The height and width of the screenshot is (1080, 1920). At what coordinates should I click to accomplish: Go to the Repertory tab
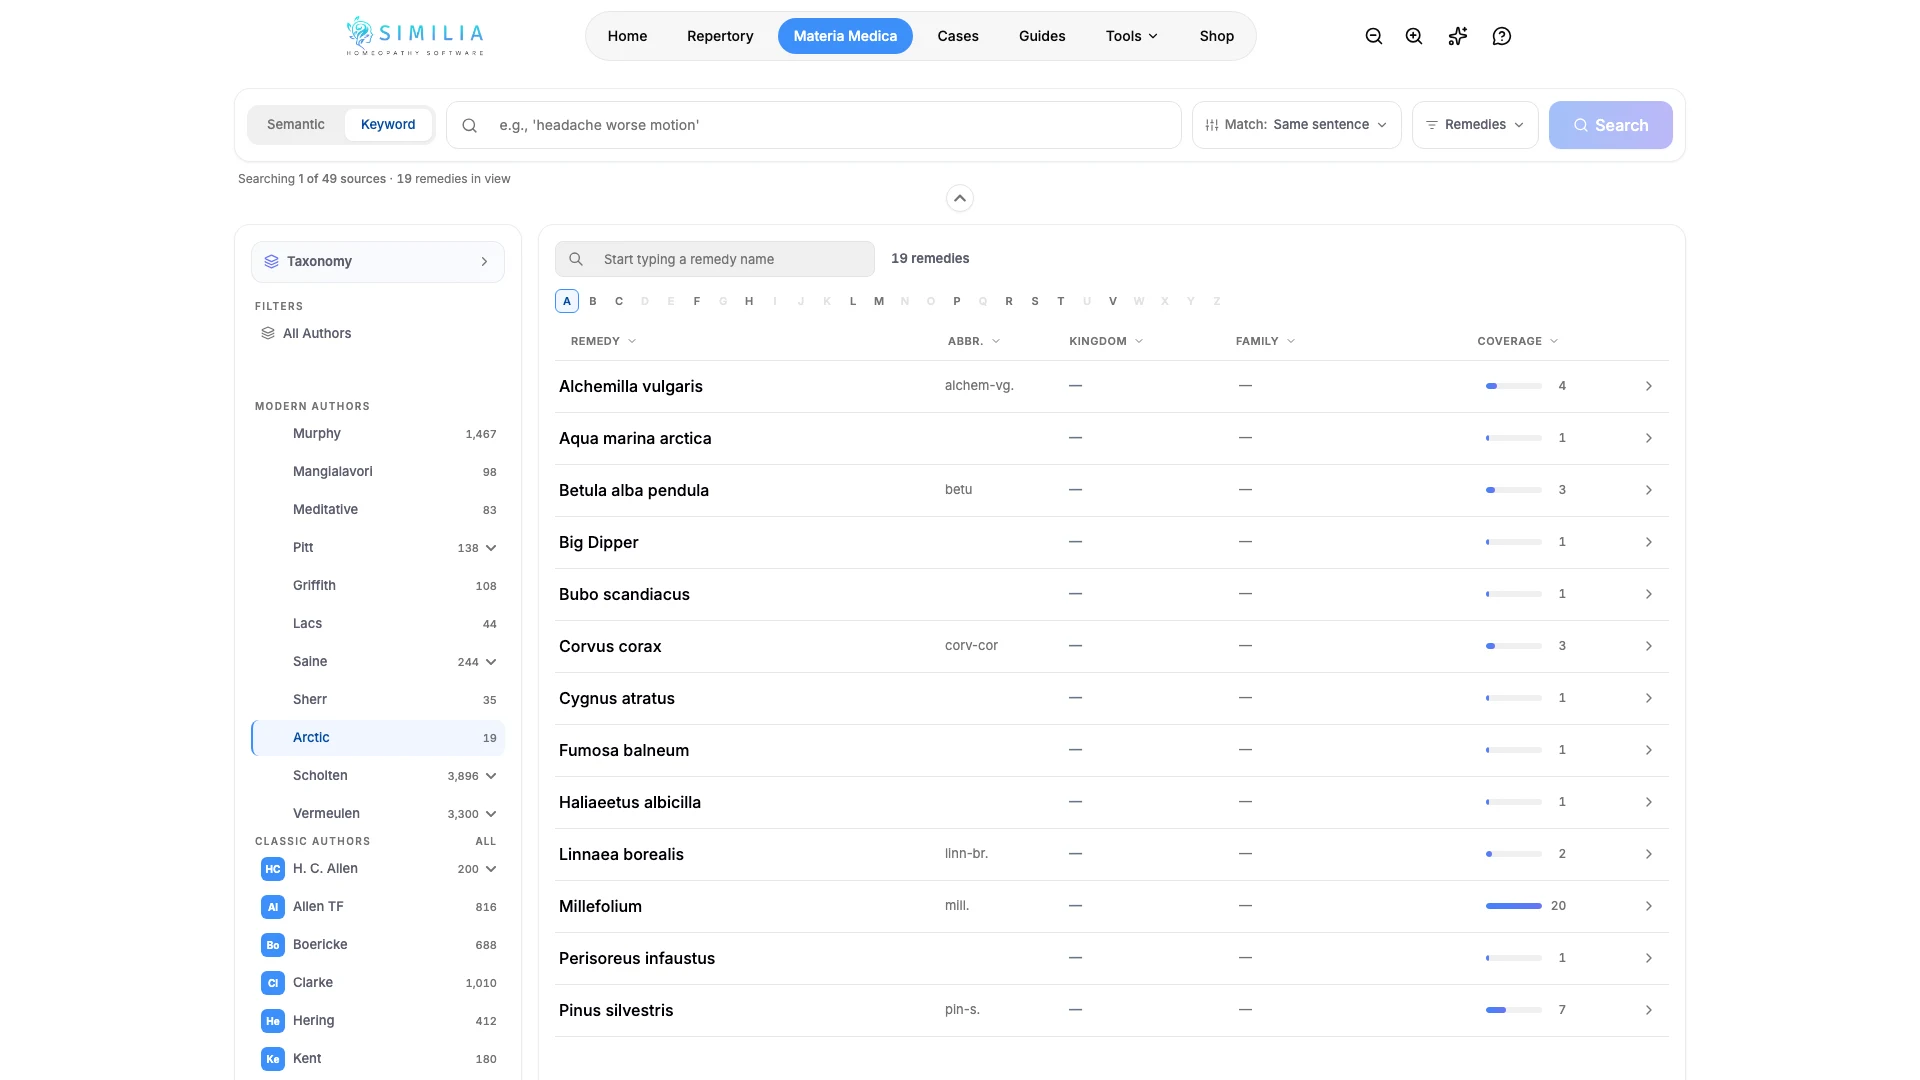click(720, 36)
